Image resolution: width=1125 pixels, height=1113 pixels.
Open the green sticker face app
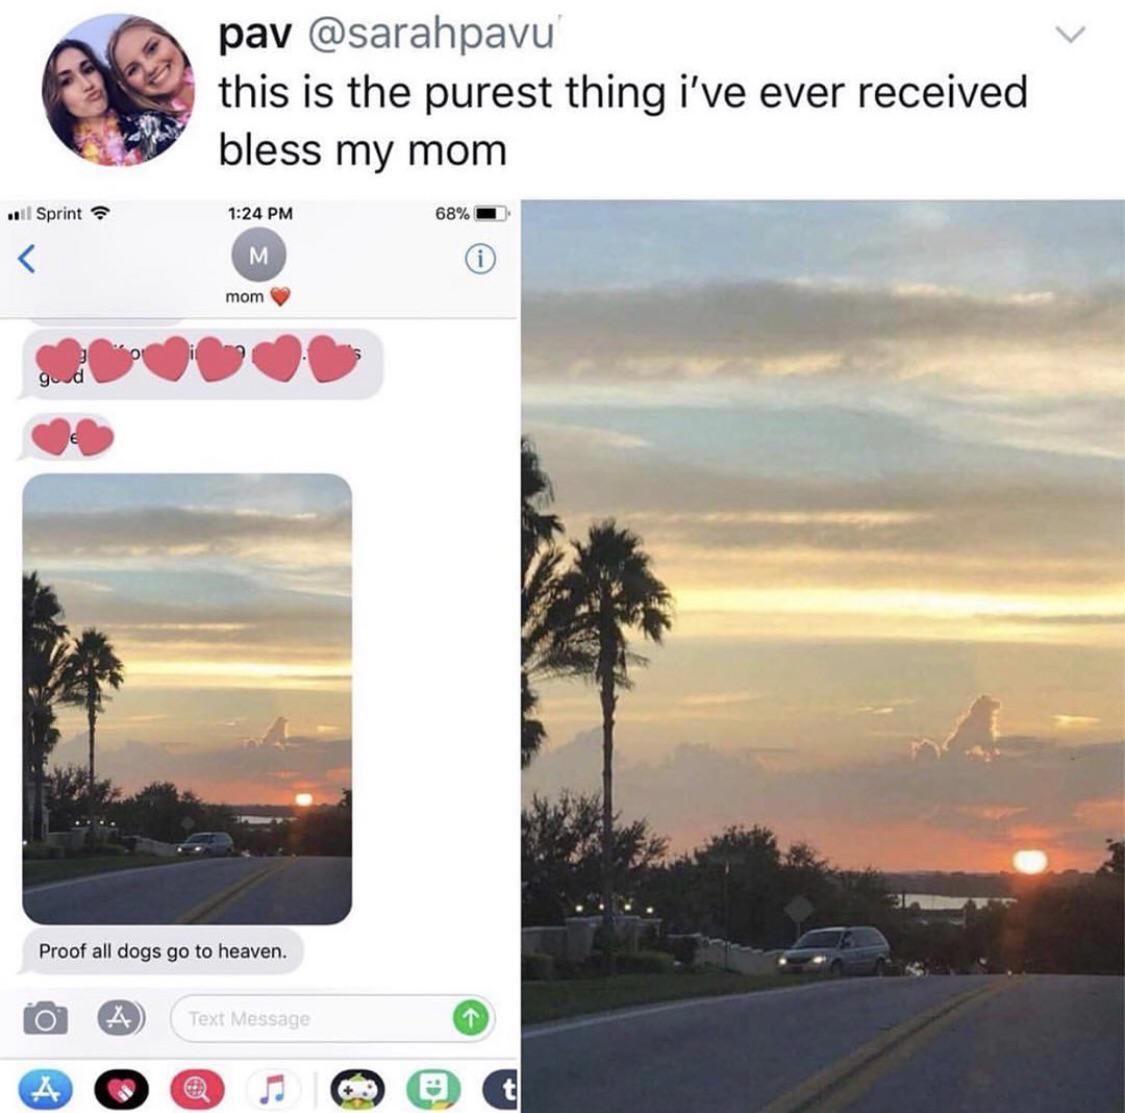433,1089
